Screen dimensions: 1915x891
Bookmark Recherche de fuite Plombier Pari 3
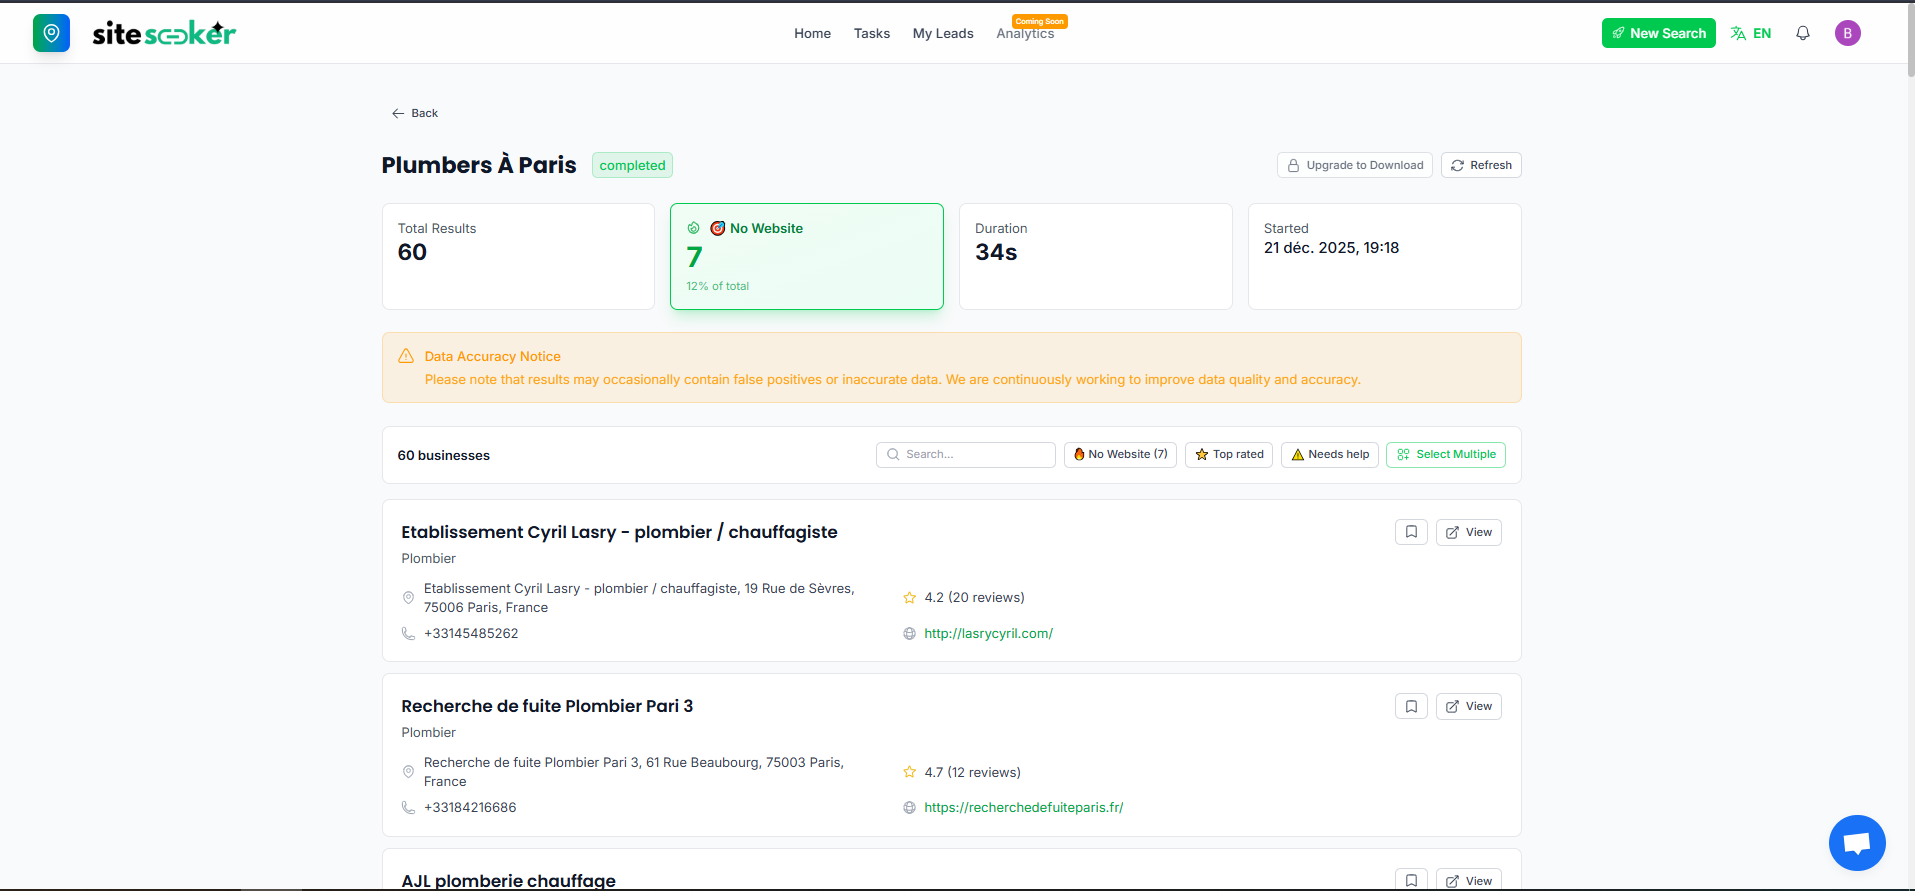[x=1411, y=706]
